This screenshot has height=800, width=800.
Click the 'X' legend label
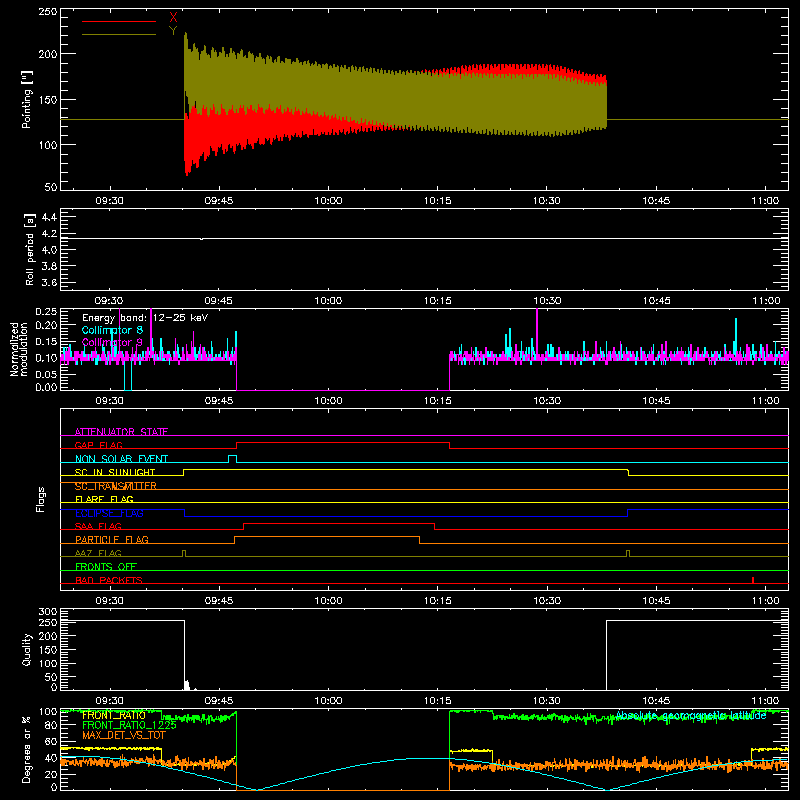pos(173,17)
